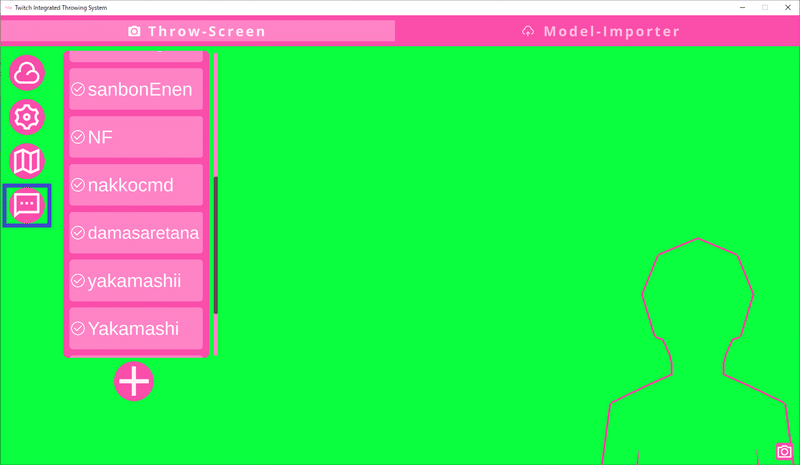Image resolution: width=800 pixels, height=465 pixels.
Task: Select the damasaretana list entry
Action: (x=136, y=233)
